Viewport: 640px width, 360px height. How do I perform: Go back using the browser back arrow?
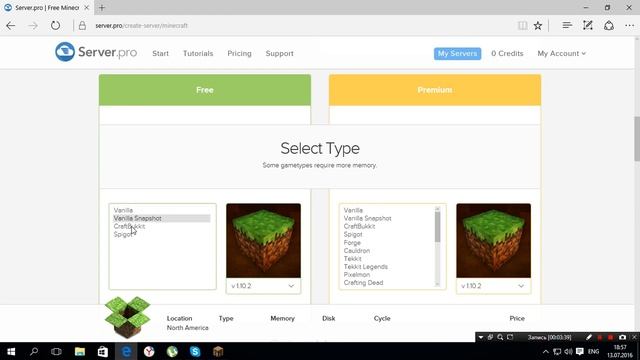[11, 26]
